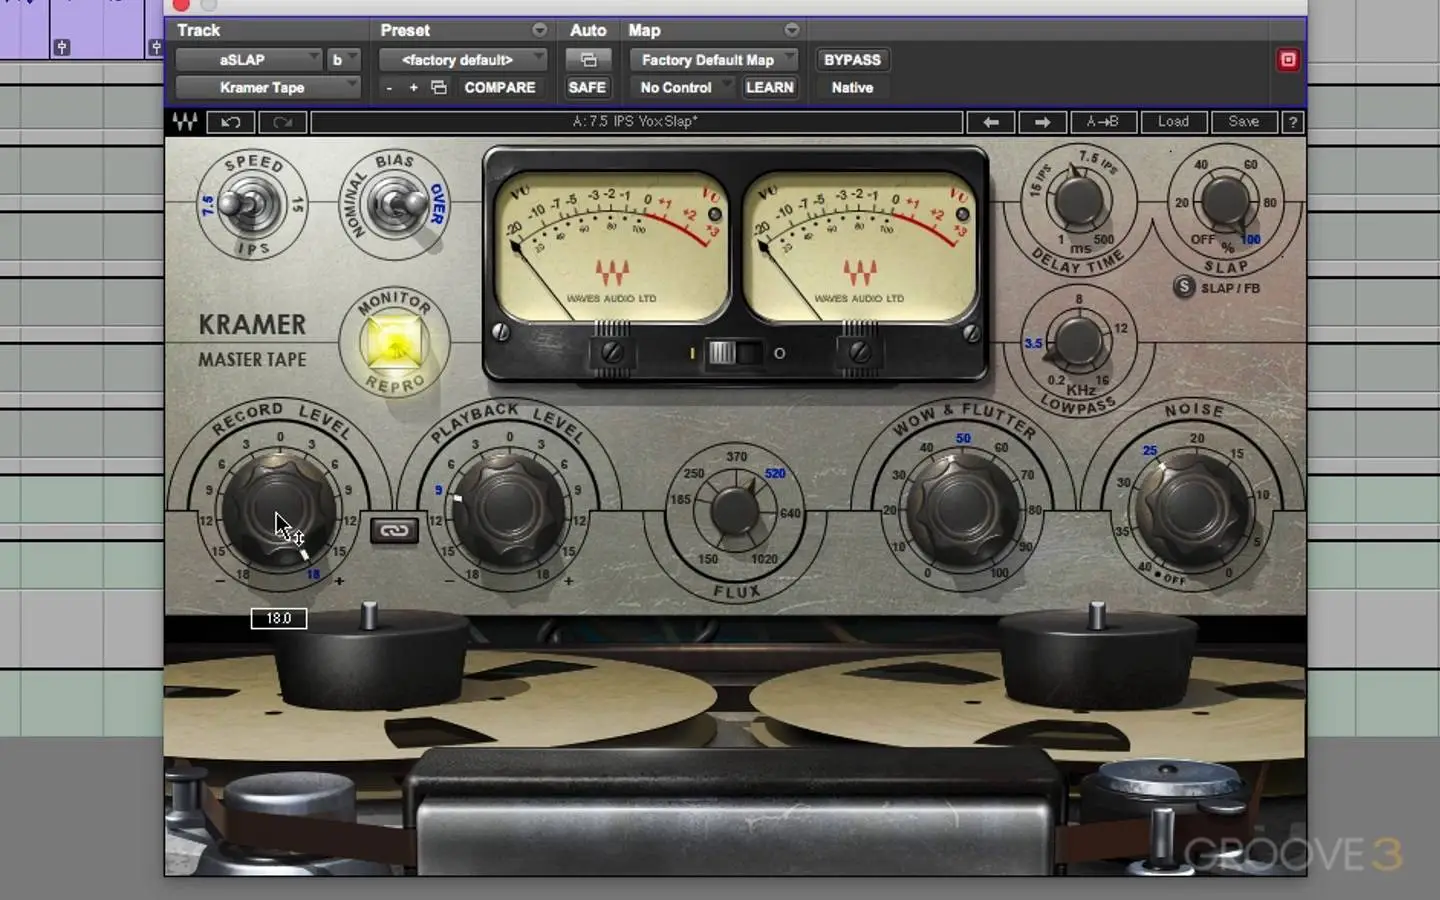Viewport: 1440px width, 900px height.
Task: Click the LOWPASS KHz knob
Action: (1078, 343)
